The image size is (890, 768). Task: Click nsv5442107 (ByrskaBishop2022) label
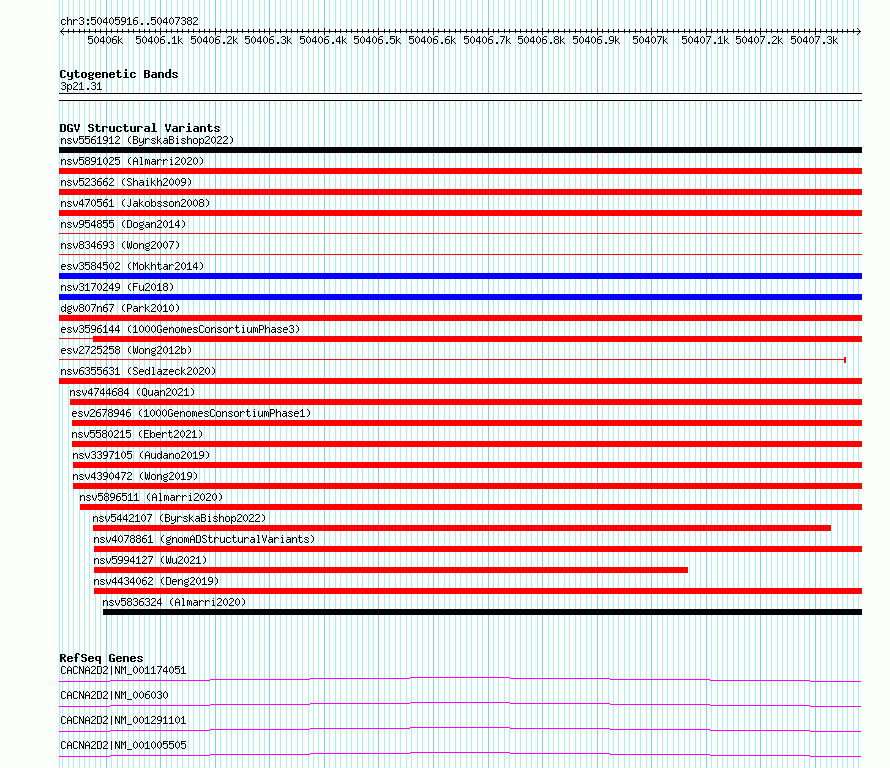[x=179, y=518]
